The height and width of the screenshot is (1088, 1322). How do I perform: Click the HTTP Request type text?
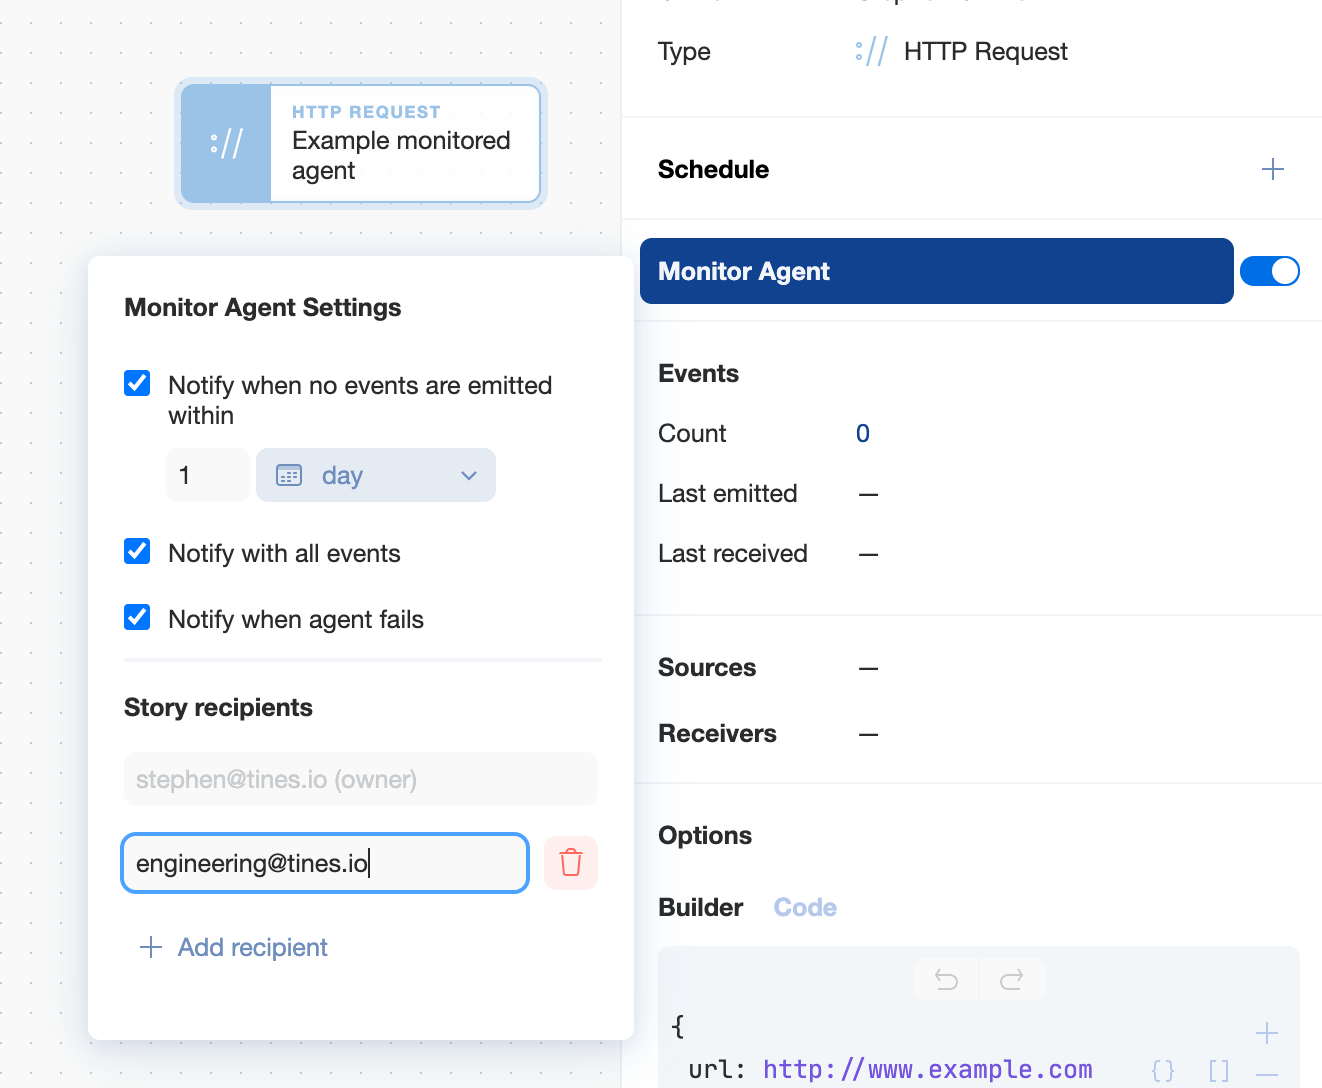(985, 51)
